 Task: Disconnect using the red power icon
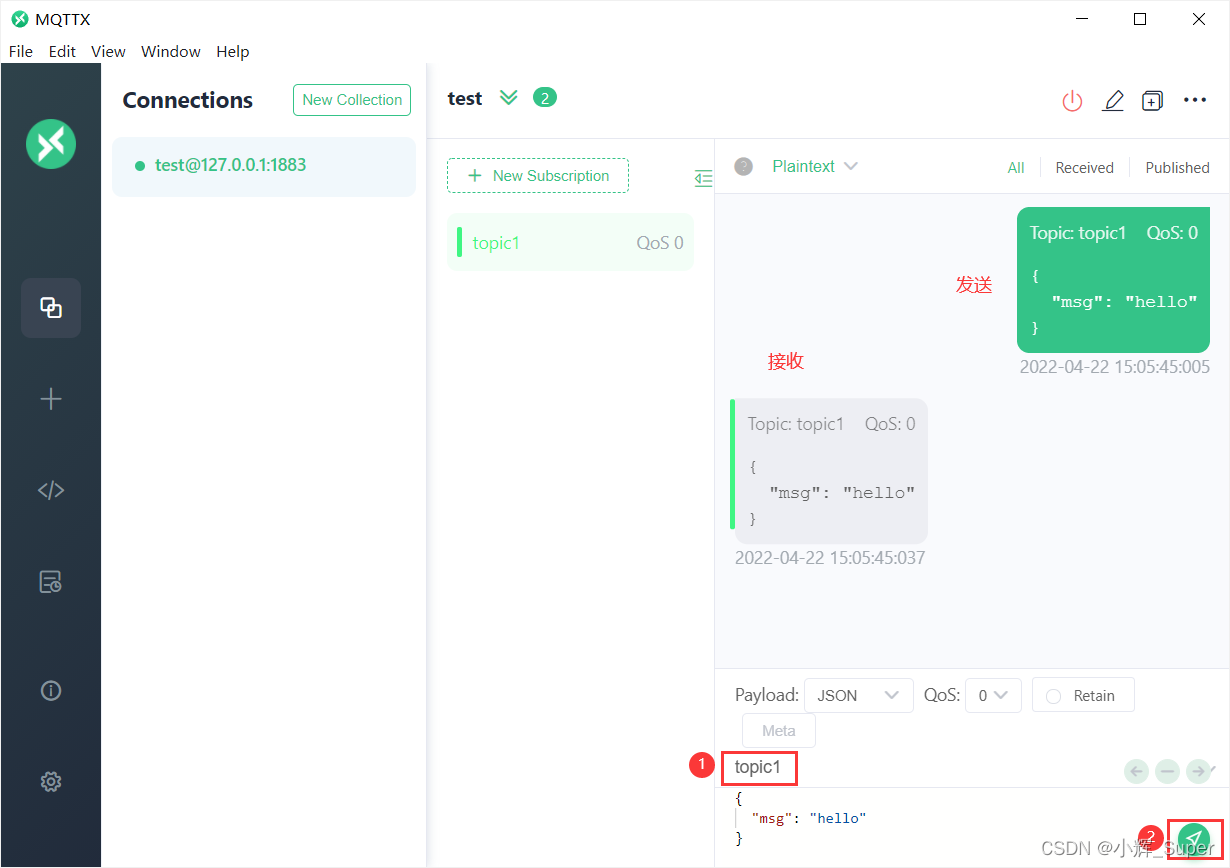tap(1072, 100)
